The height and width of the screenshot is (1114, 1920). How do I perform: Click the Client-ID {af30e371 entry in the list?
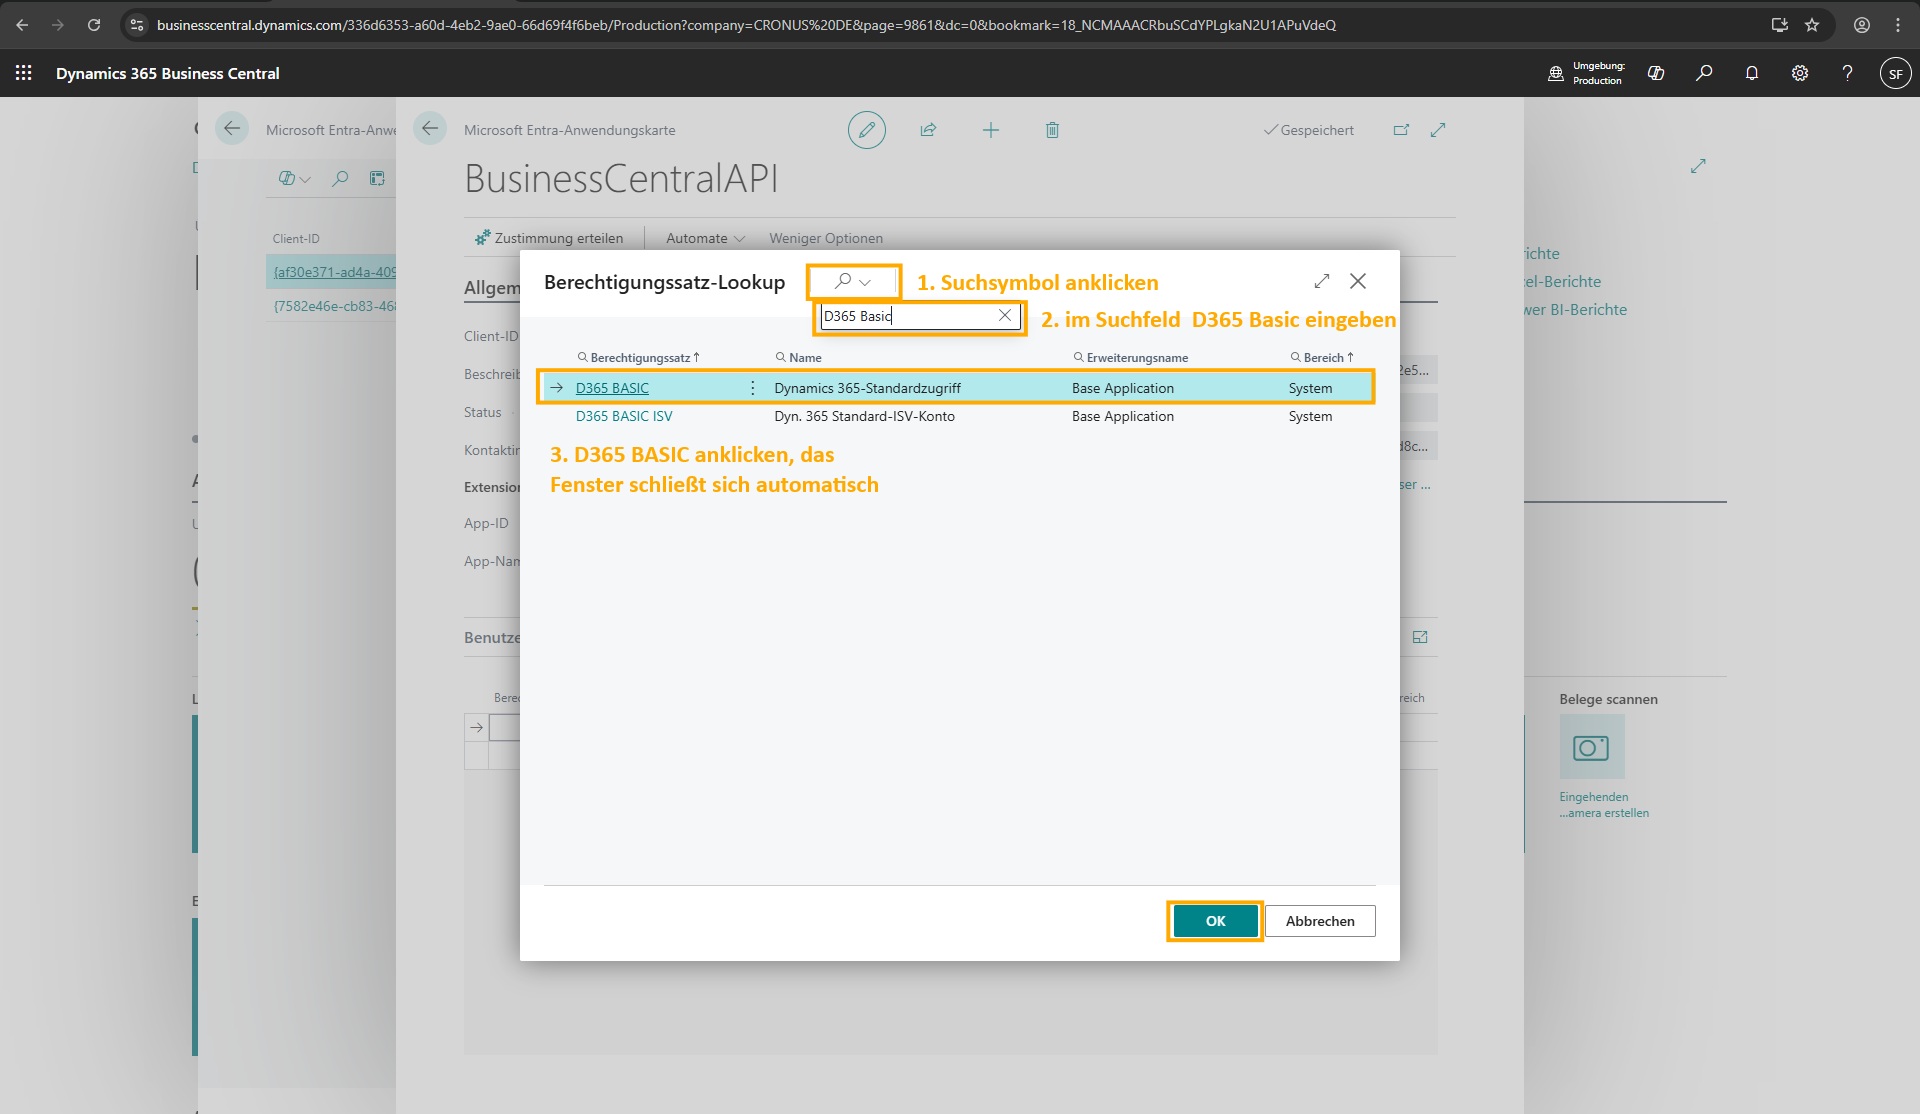click(334, 272)
